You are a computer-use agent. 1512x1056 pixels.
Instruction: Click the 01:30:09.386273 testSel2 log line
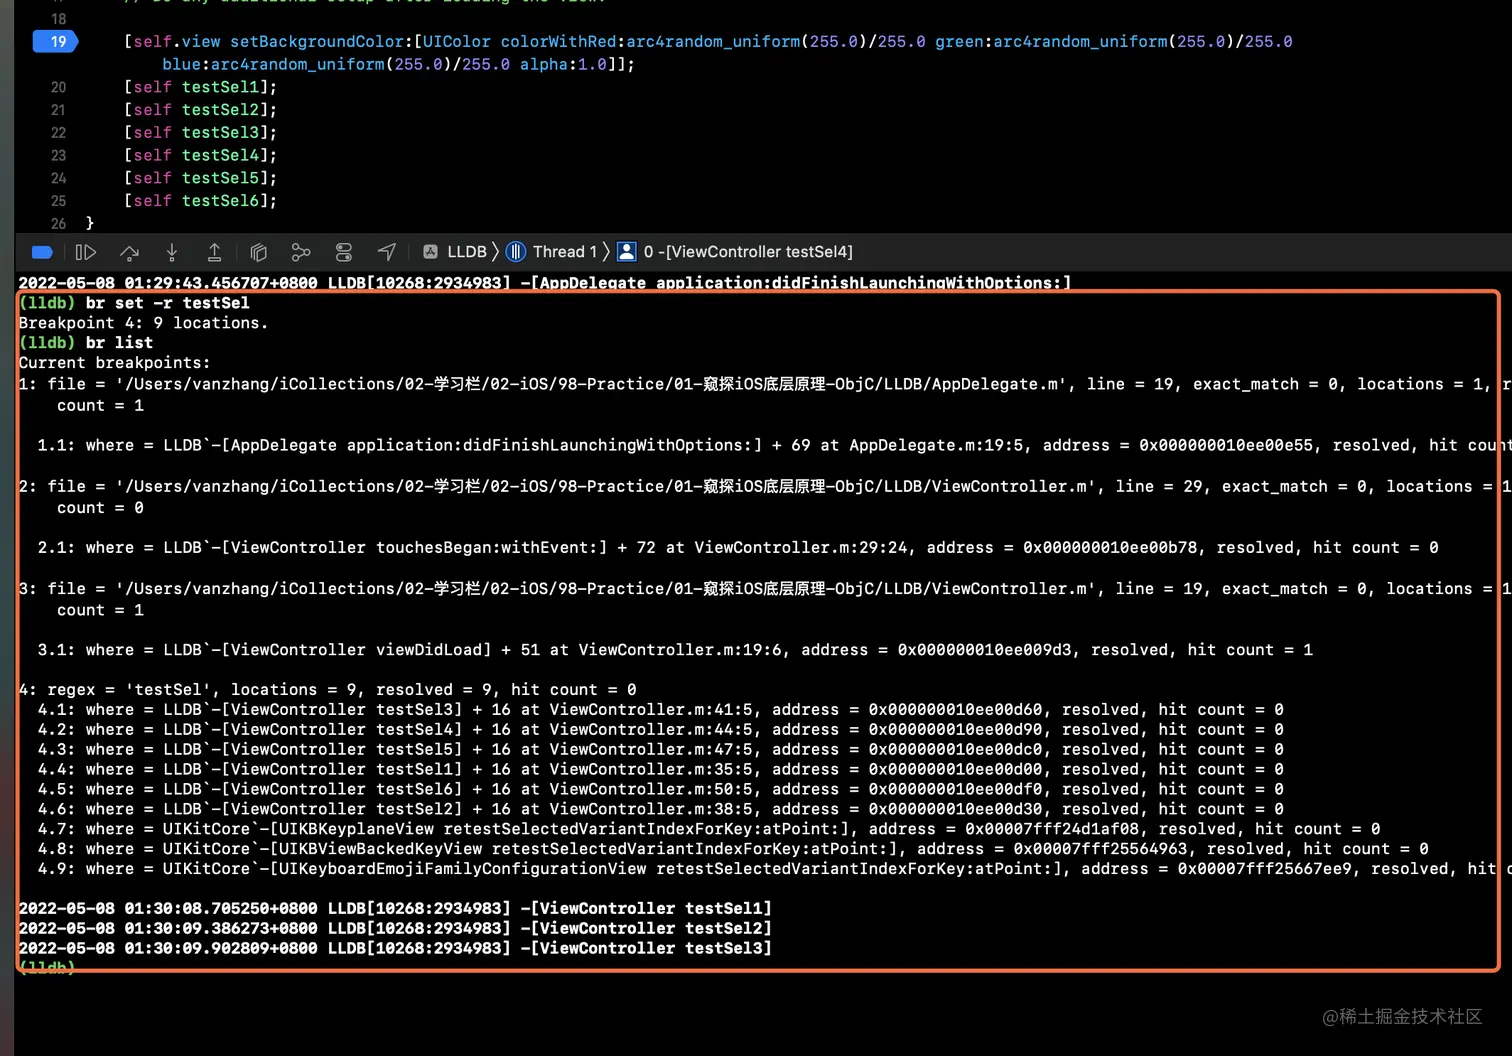tap(395, 929)
